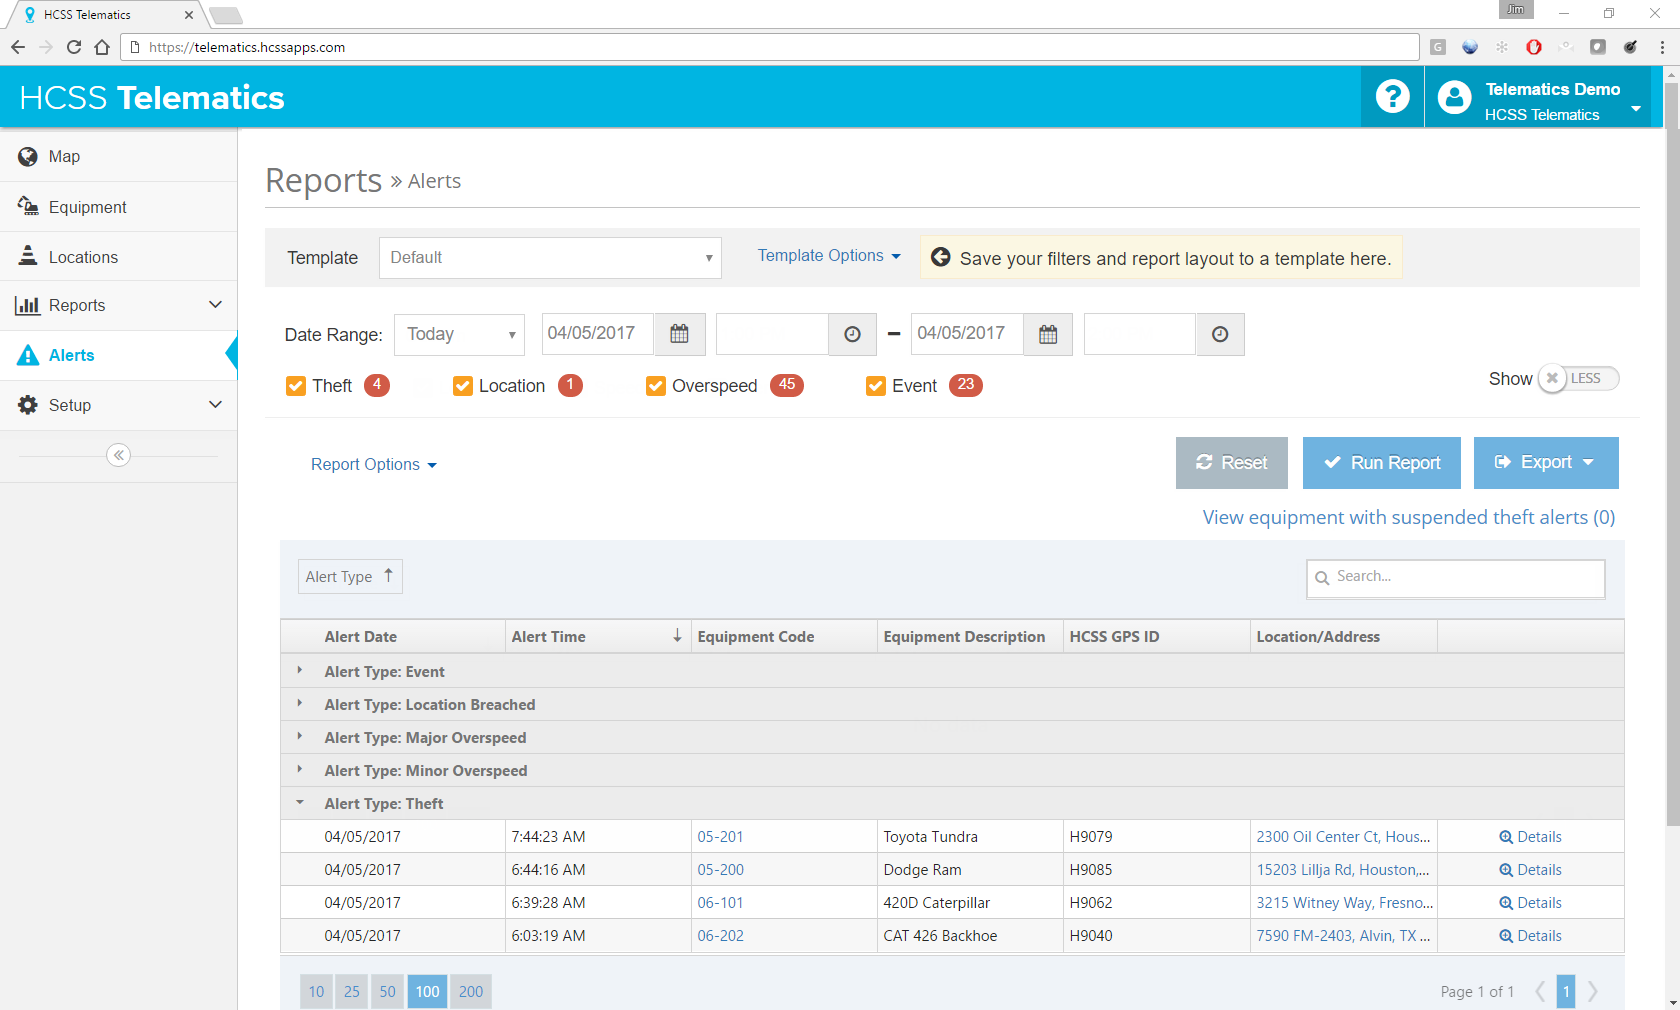Open address 15203 Lillja Rd link

1343,870
